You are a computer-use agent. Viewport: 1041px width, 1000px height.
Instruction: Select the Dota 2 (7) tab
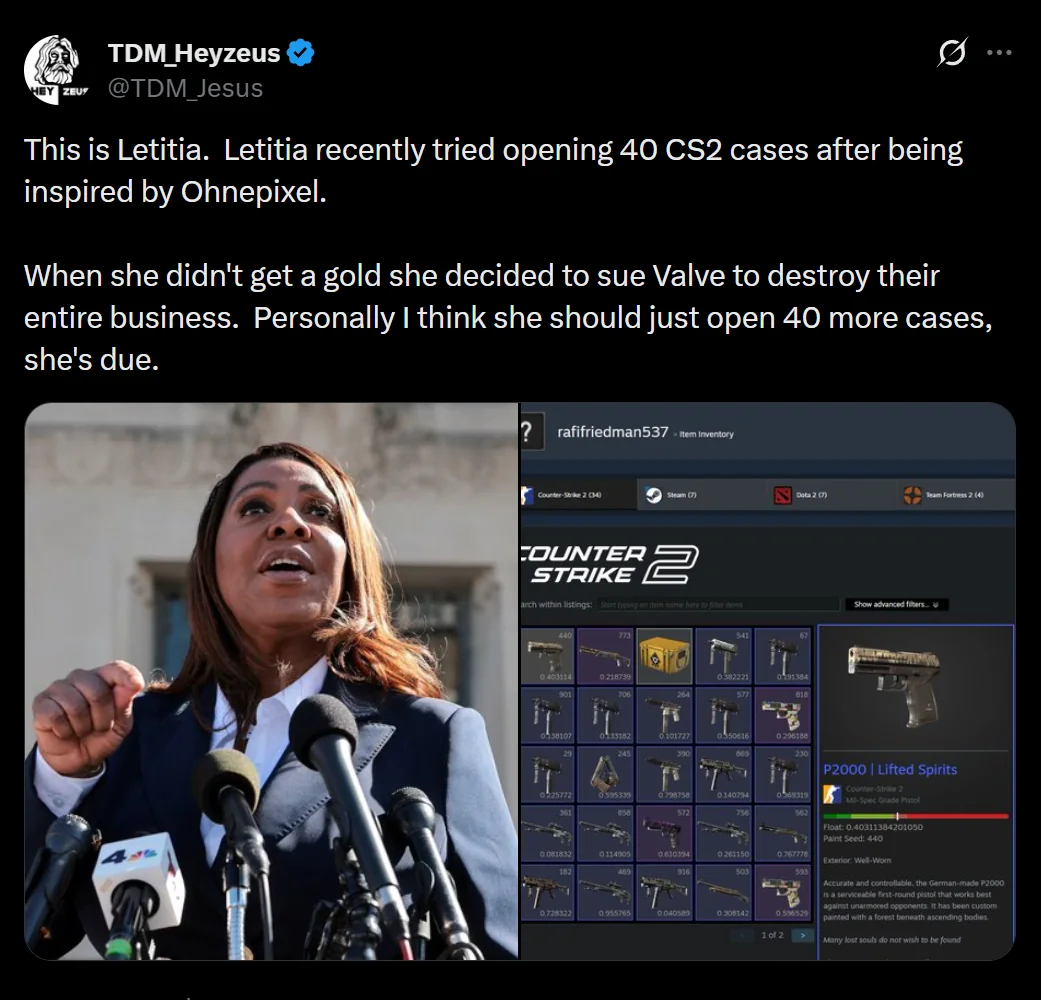tap(800, 495)
